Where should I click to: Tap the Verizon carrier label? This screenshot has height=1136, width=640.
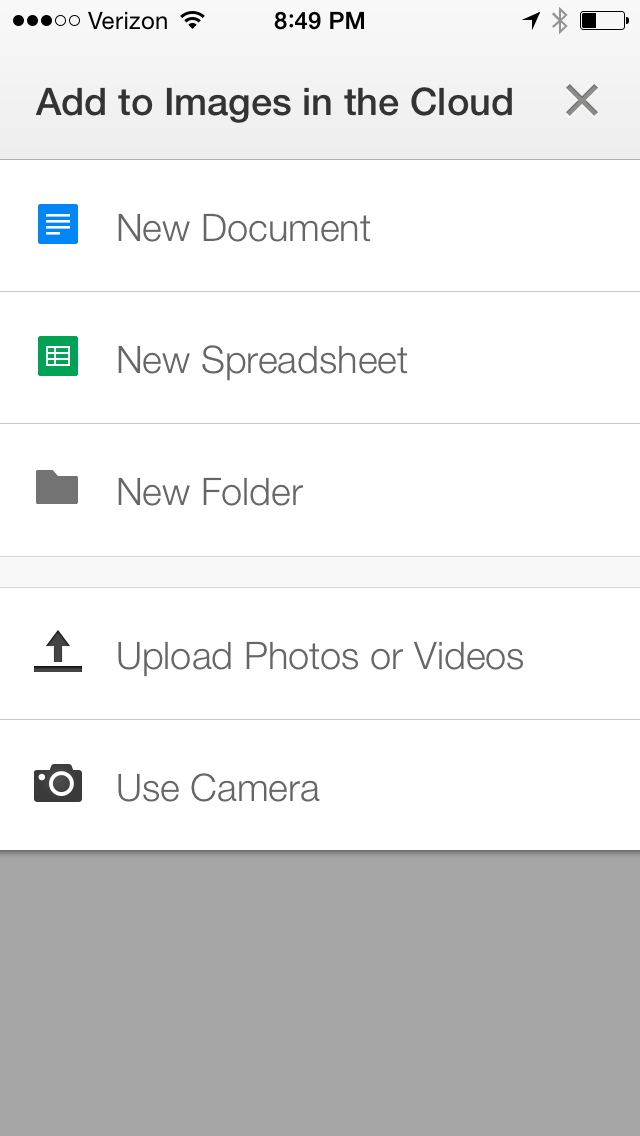tap(127, 20)
